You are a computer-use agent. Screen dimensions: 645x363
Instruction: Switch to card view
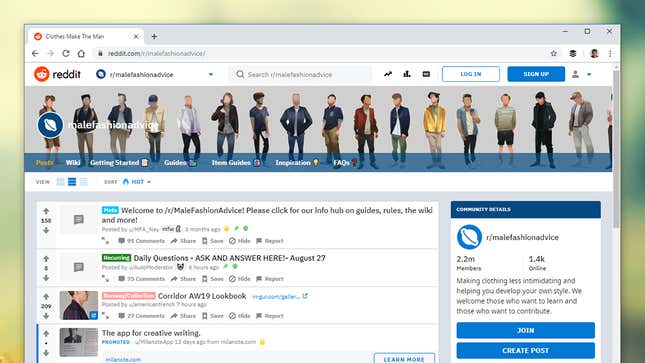coord(60,182)
